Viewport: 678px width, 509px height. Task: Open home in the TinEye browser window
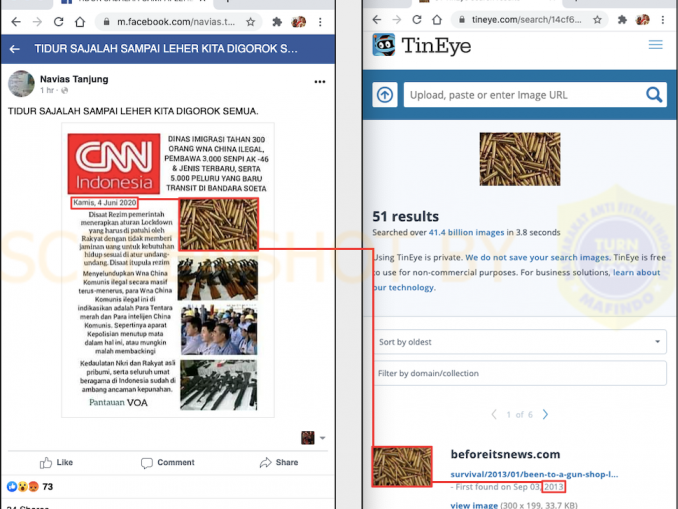(437, 19)
